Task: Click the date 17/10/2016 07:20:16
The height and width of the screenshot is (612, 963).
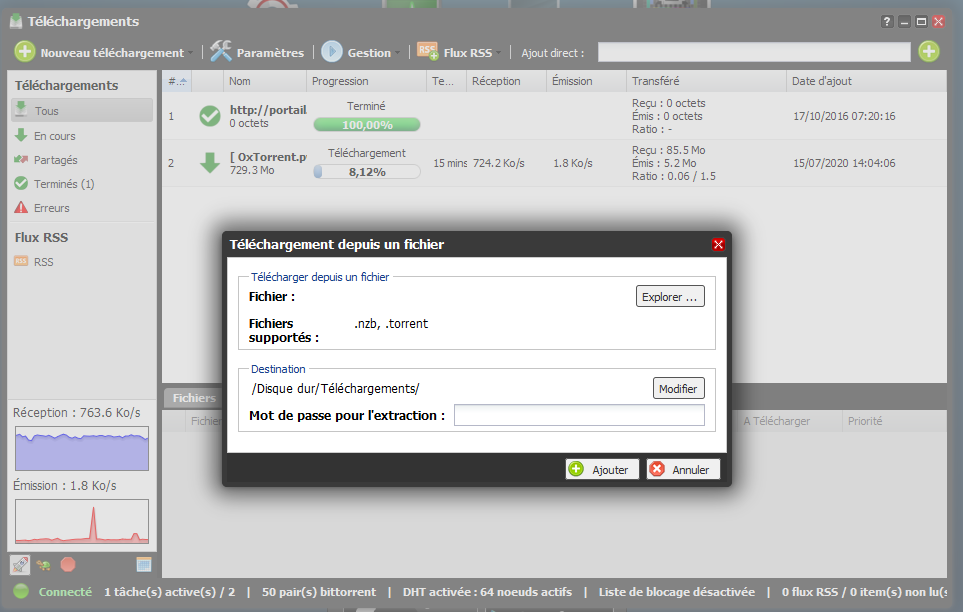Action: [x=844, y=116]
